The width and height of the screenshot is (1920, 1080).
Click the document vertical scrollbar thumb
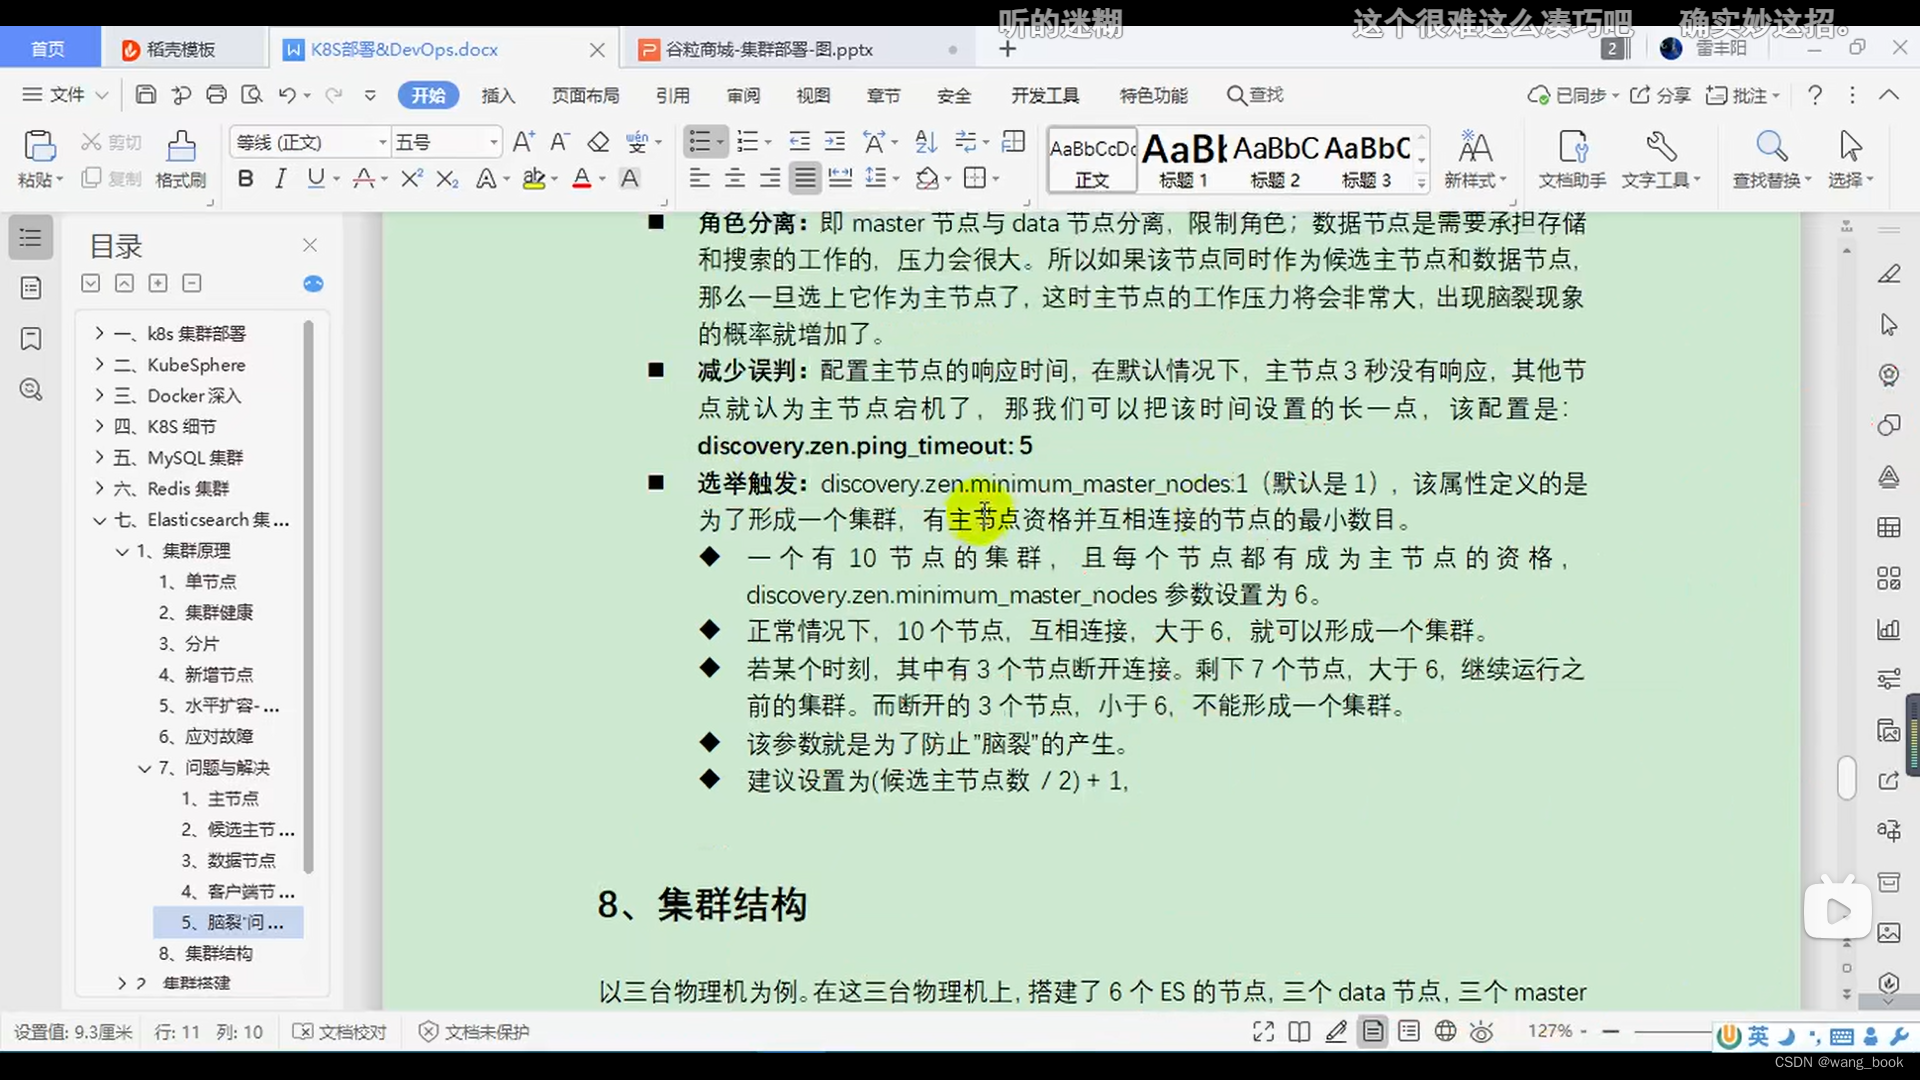(x=1845, y=775)
